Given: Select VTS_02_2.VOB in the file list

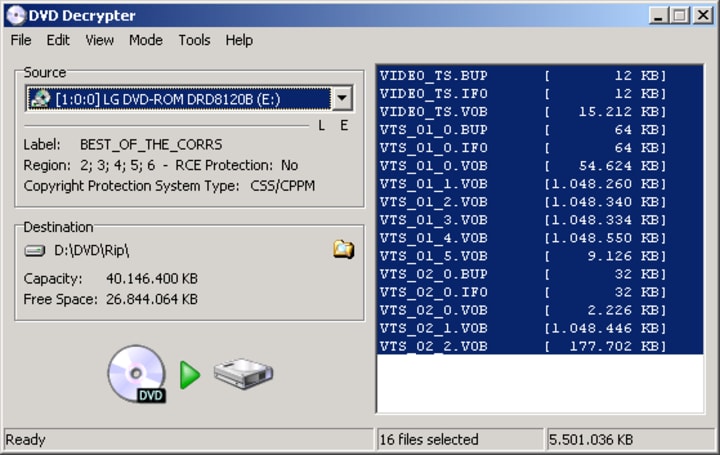Looking at the screenshot, I should point(540,346).
